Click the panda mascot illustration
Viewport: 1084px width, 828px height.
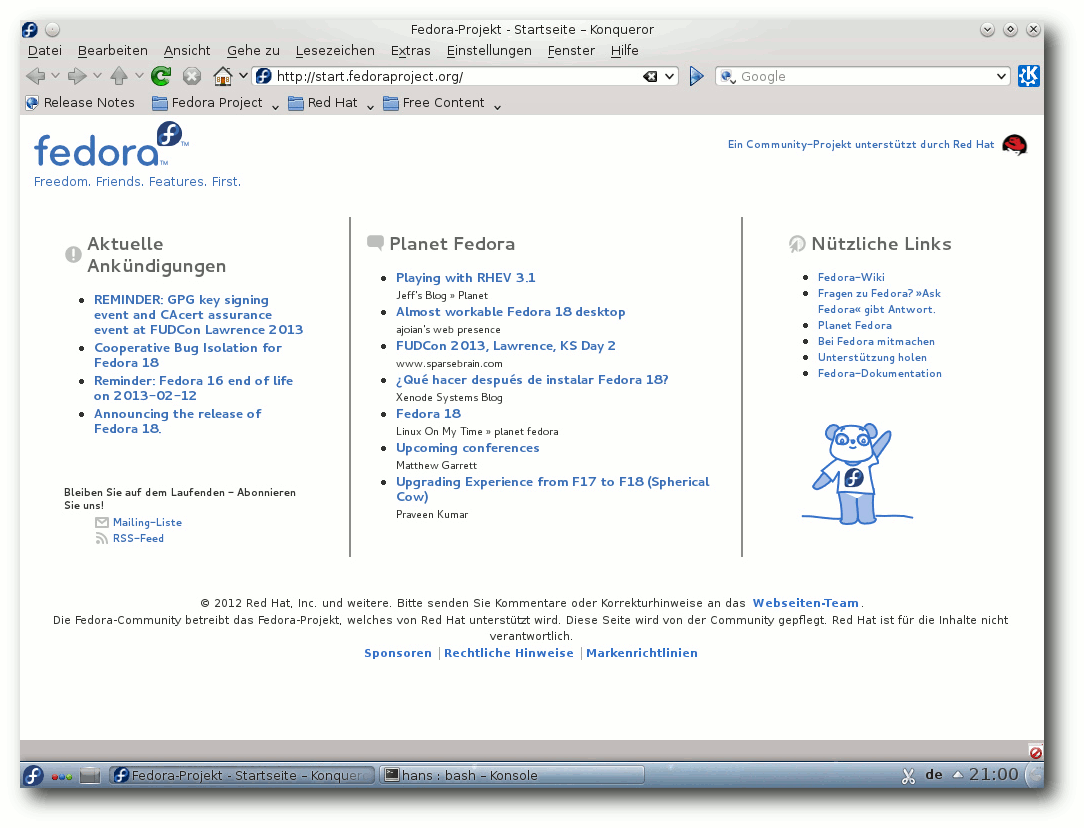point(857,473)
